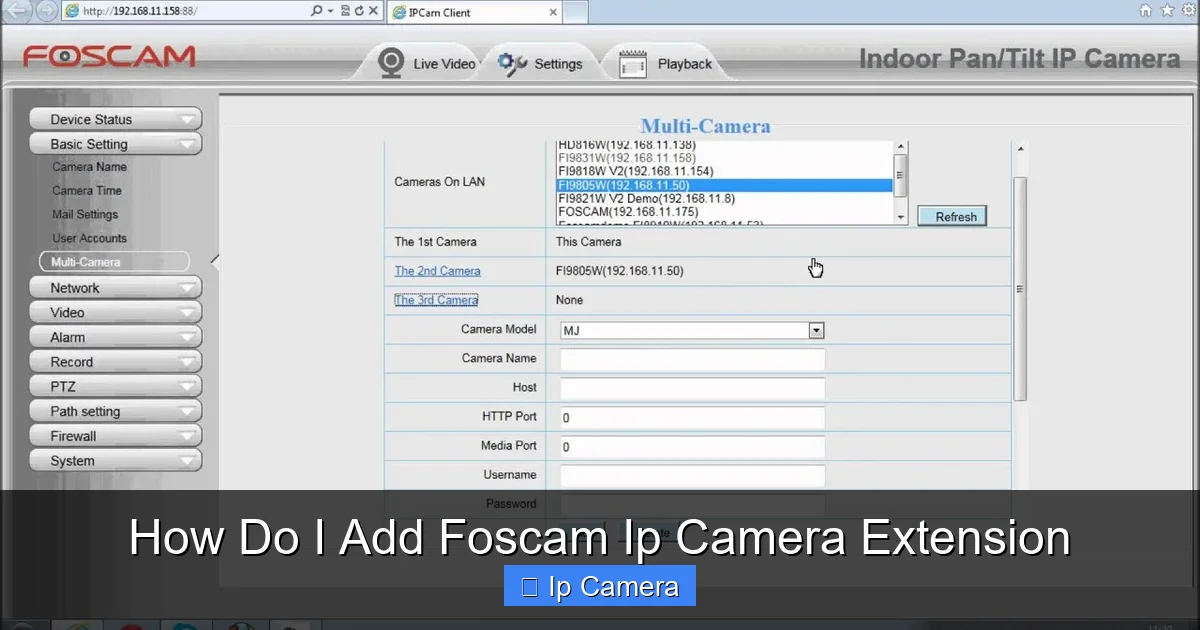Open Camera Time settings

[87, 191]
